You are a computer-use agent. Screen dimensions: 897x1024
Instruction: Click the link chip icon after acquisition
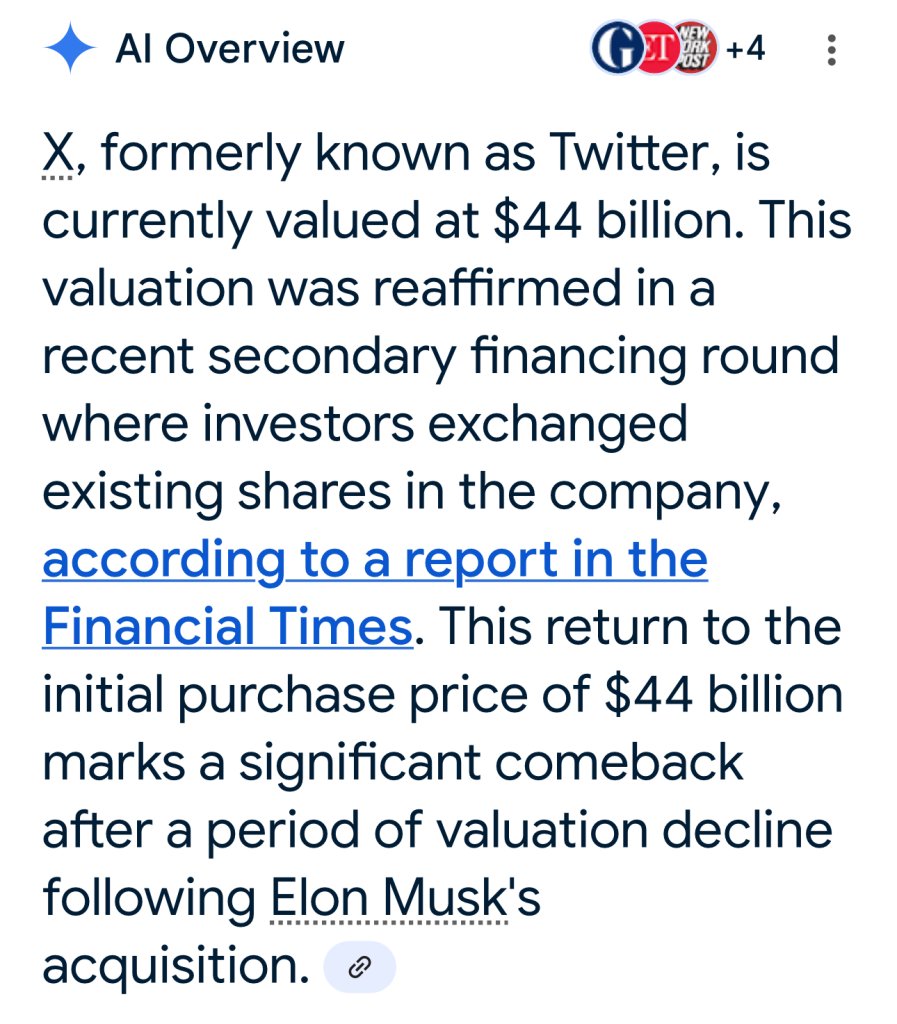[360, 967]
